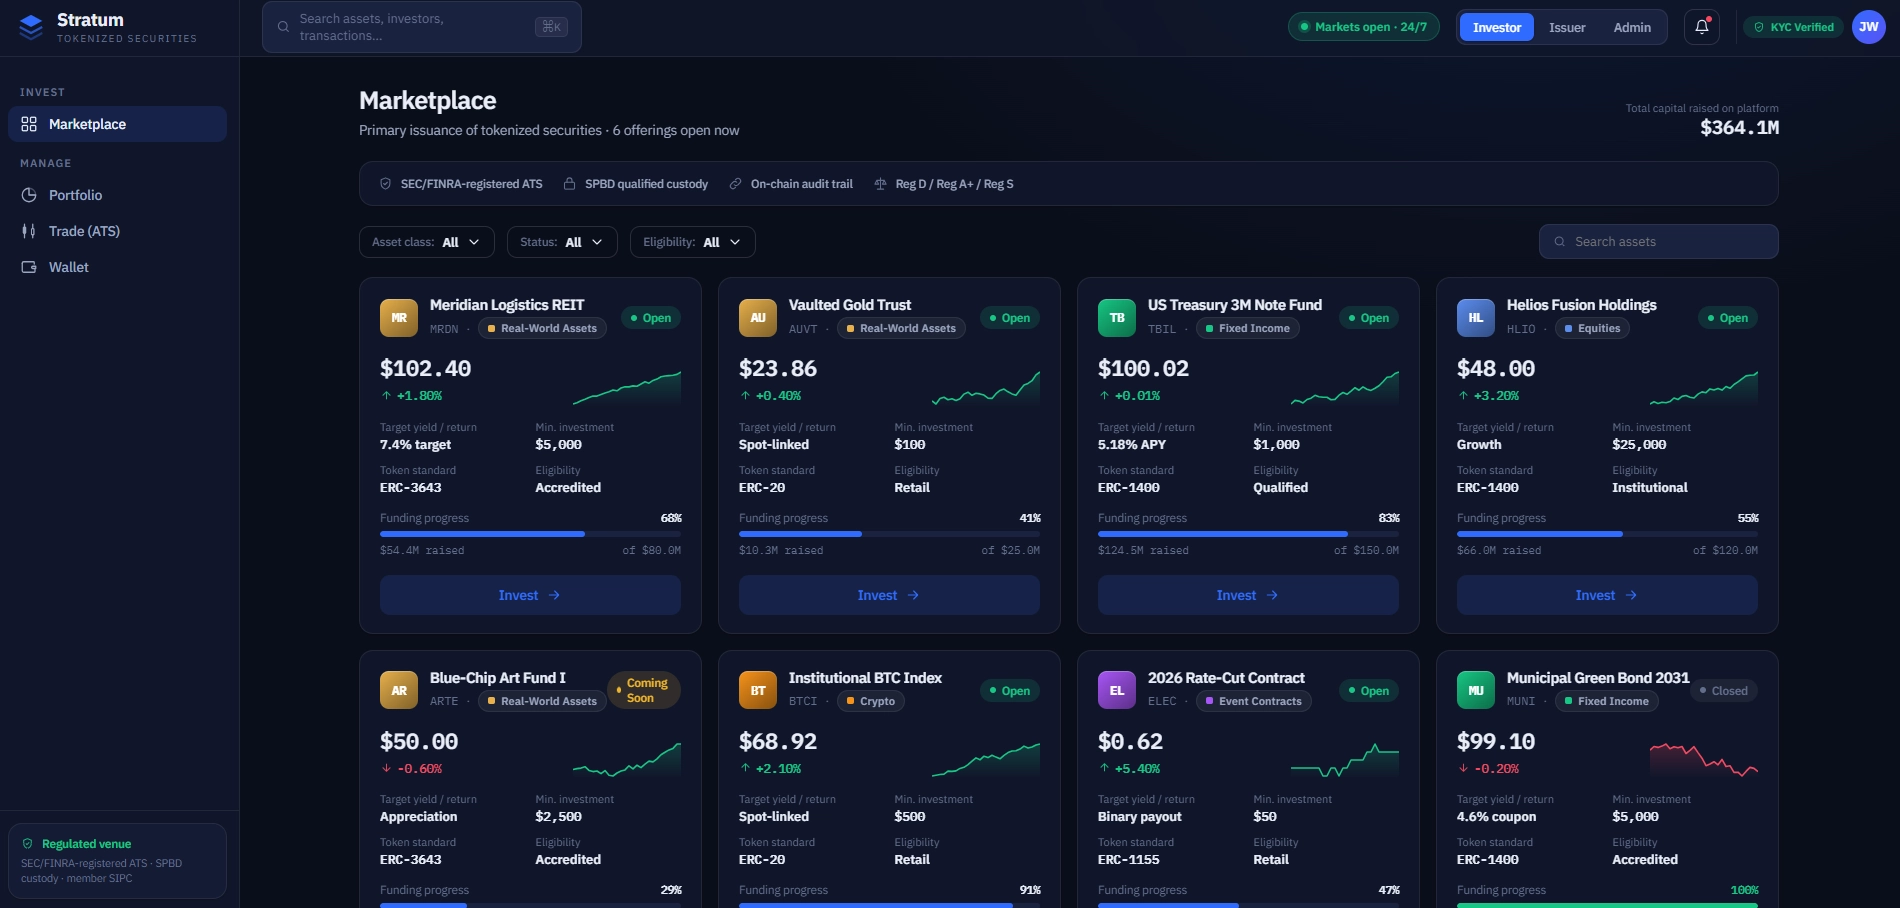
Task: Switch to the Issuer role
Action: [1567, 27]
